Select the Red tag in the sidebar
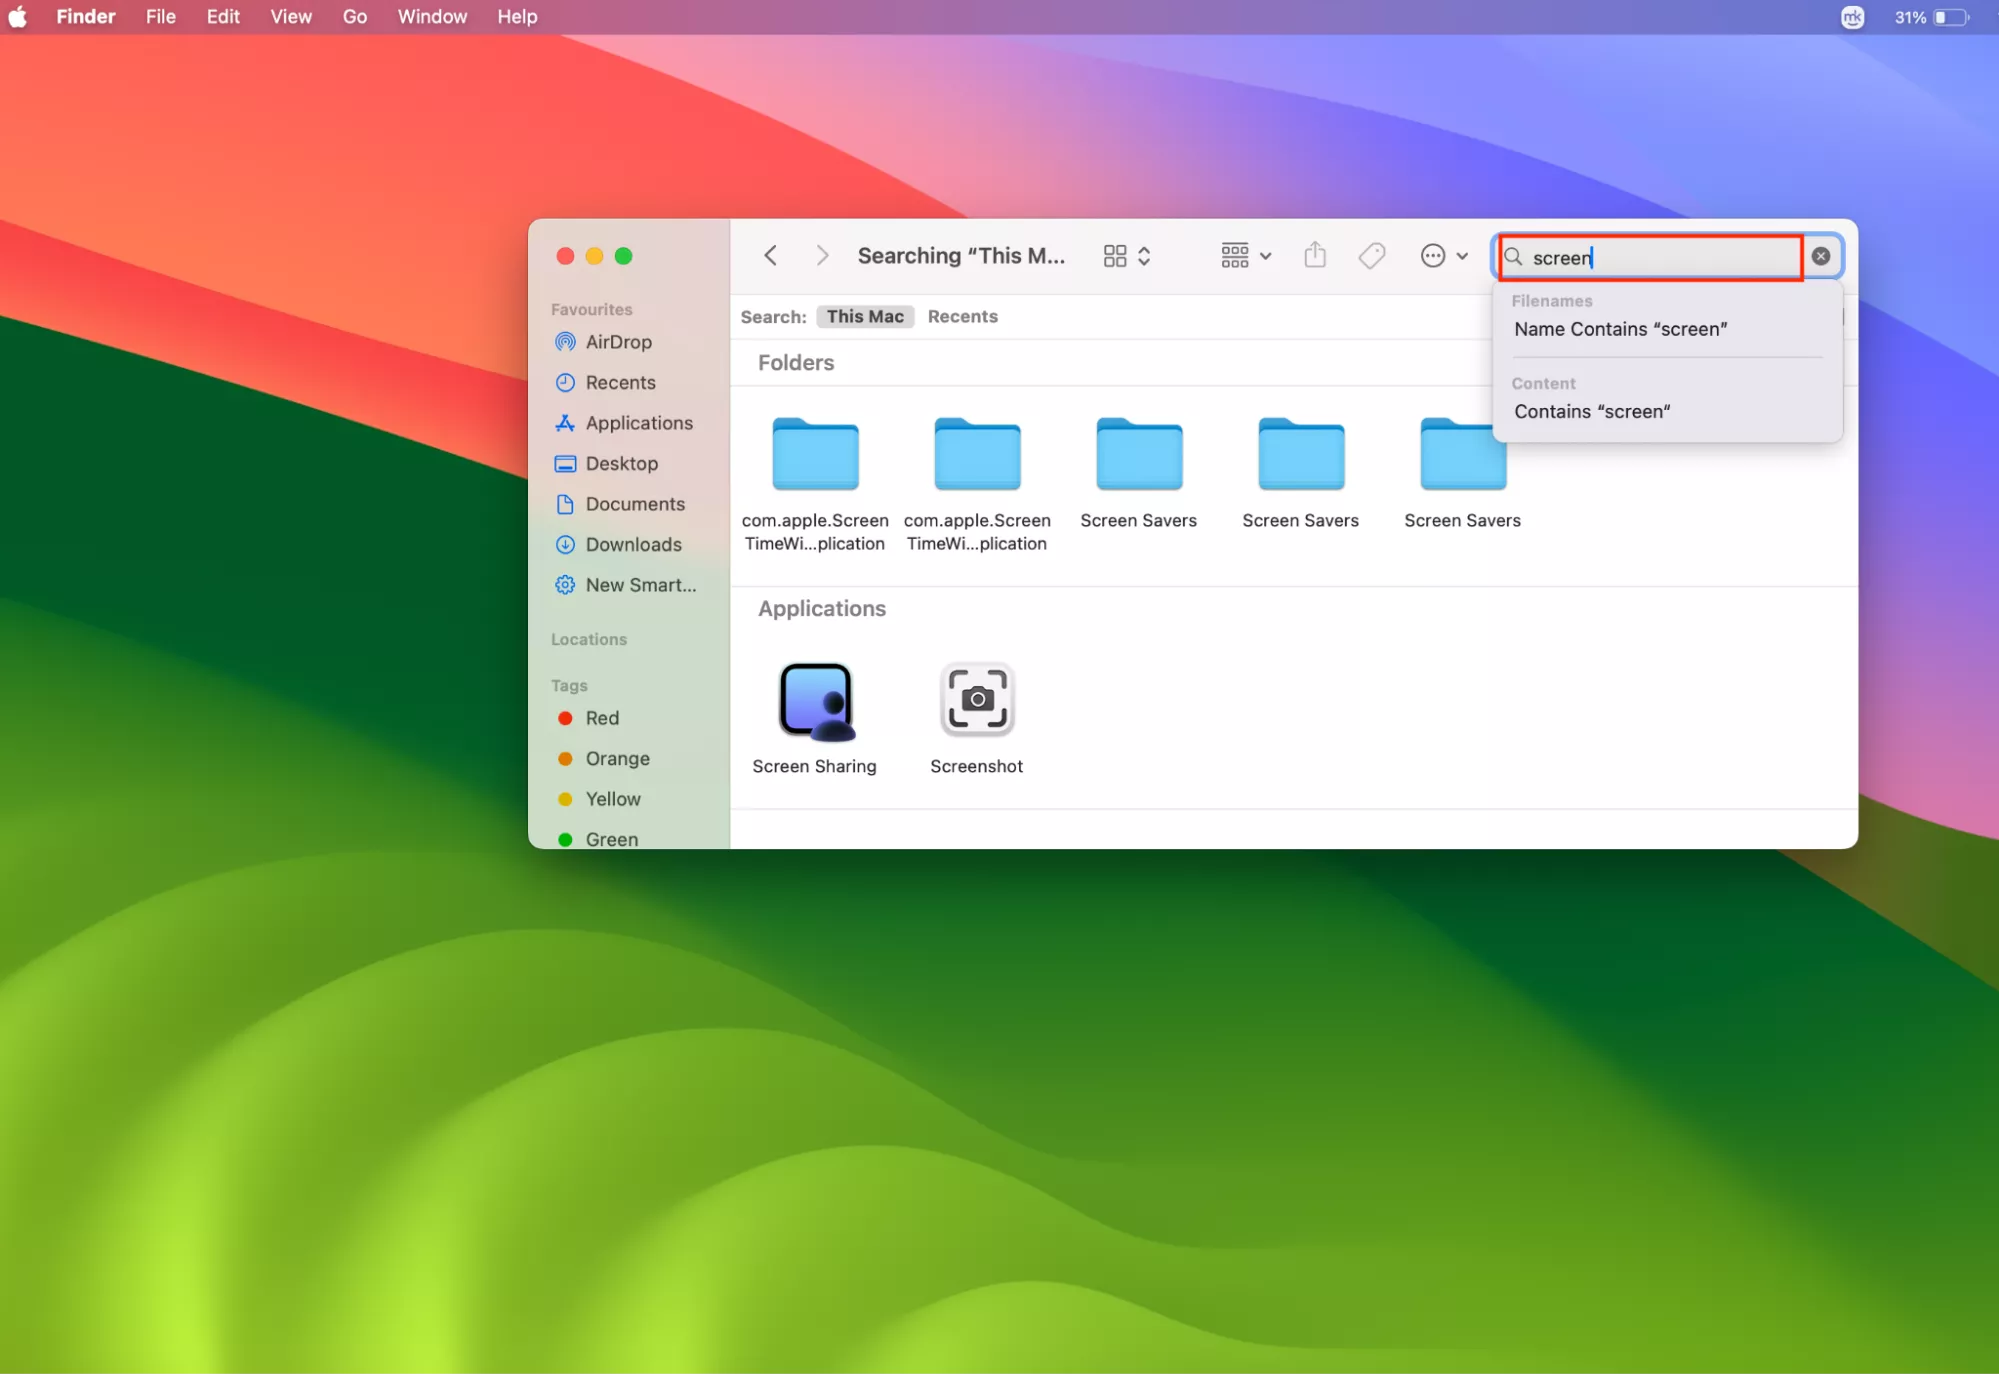 pyautogui.click(x=601, y=718)
